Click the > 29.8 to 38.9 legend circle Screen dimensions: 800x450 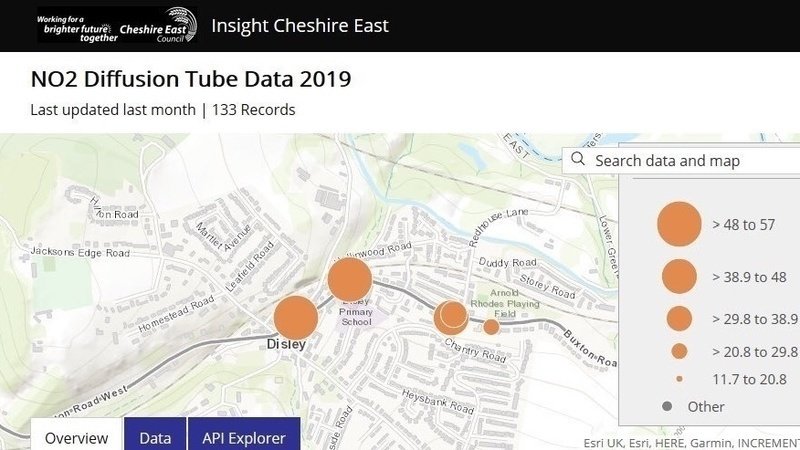[679, 319]
